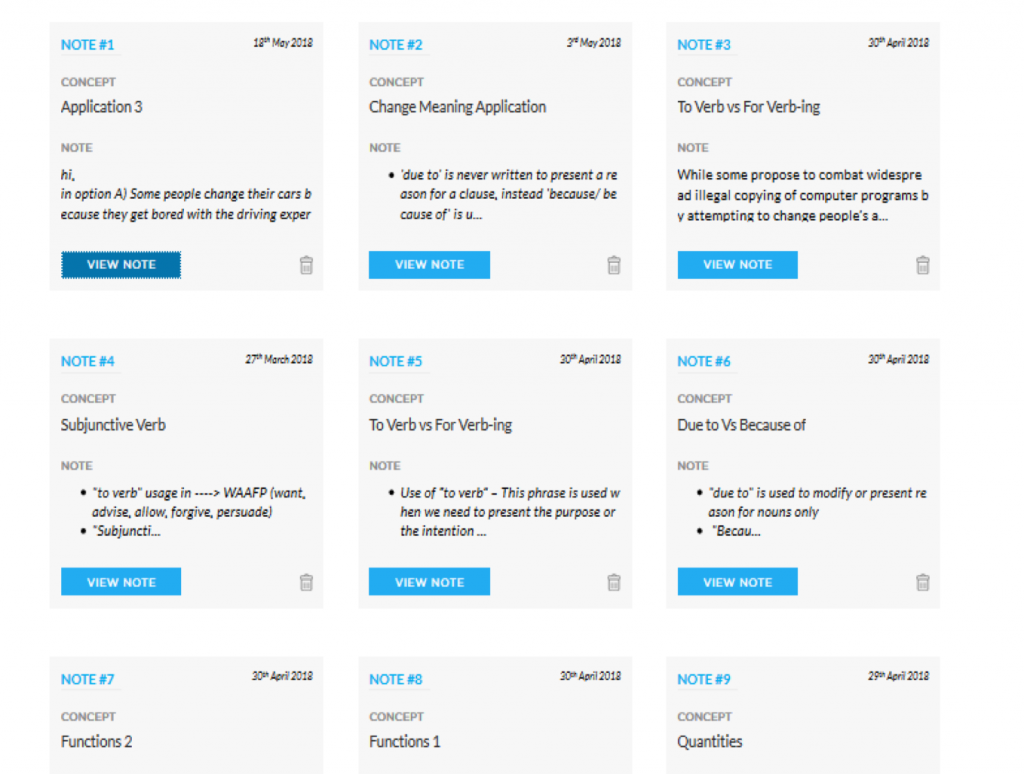Click View Note on Note #3

click(737, 265)
